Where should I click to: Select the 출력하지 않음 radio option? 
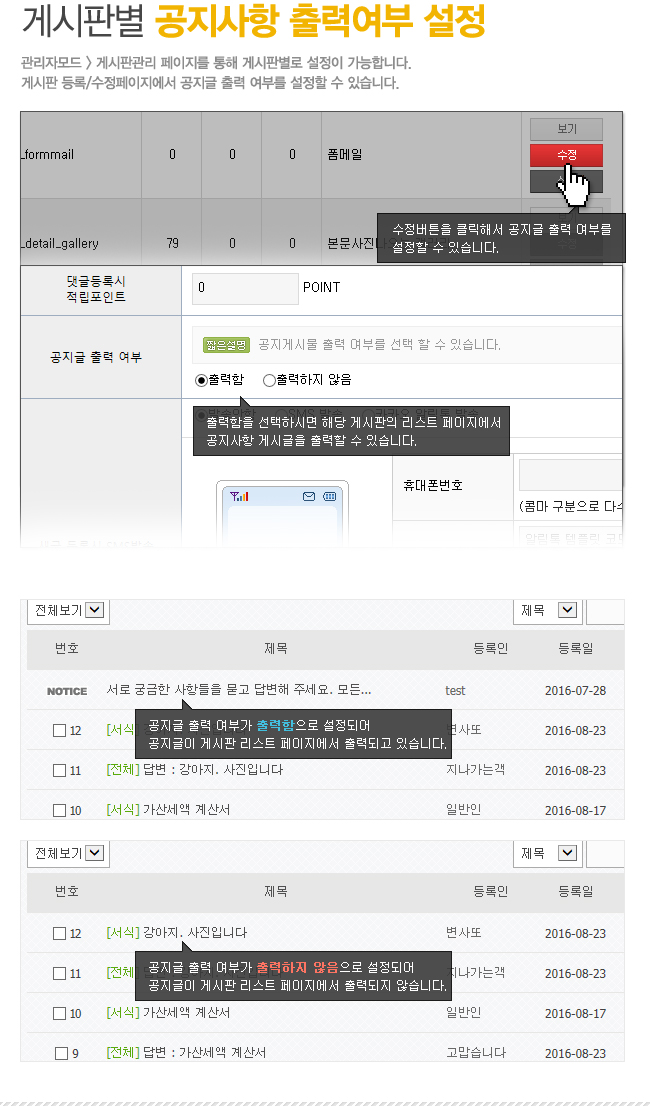click(x=268, y=380)
